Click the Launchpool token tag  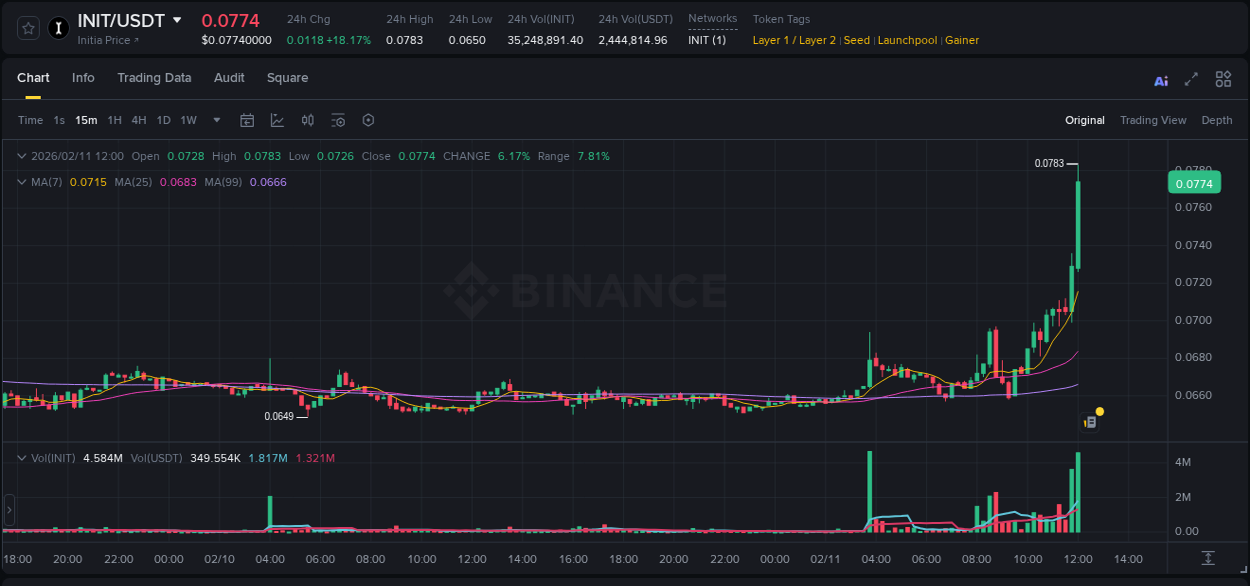pos(907,40)
